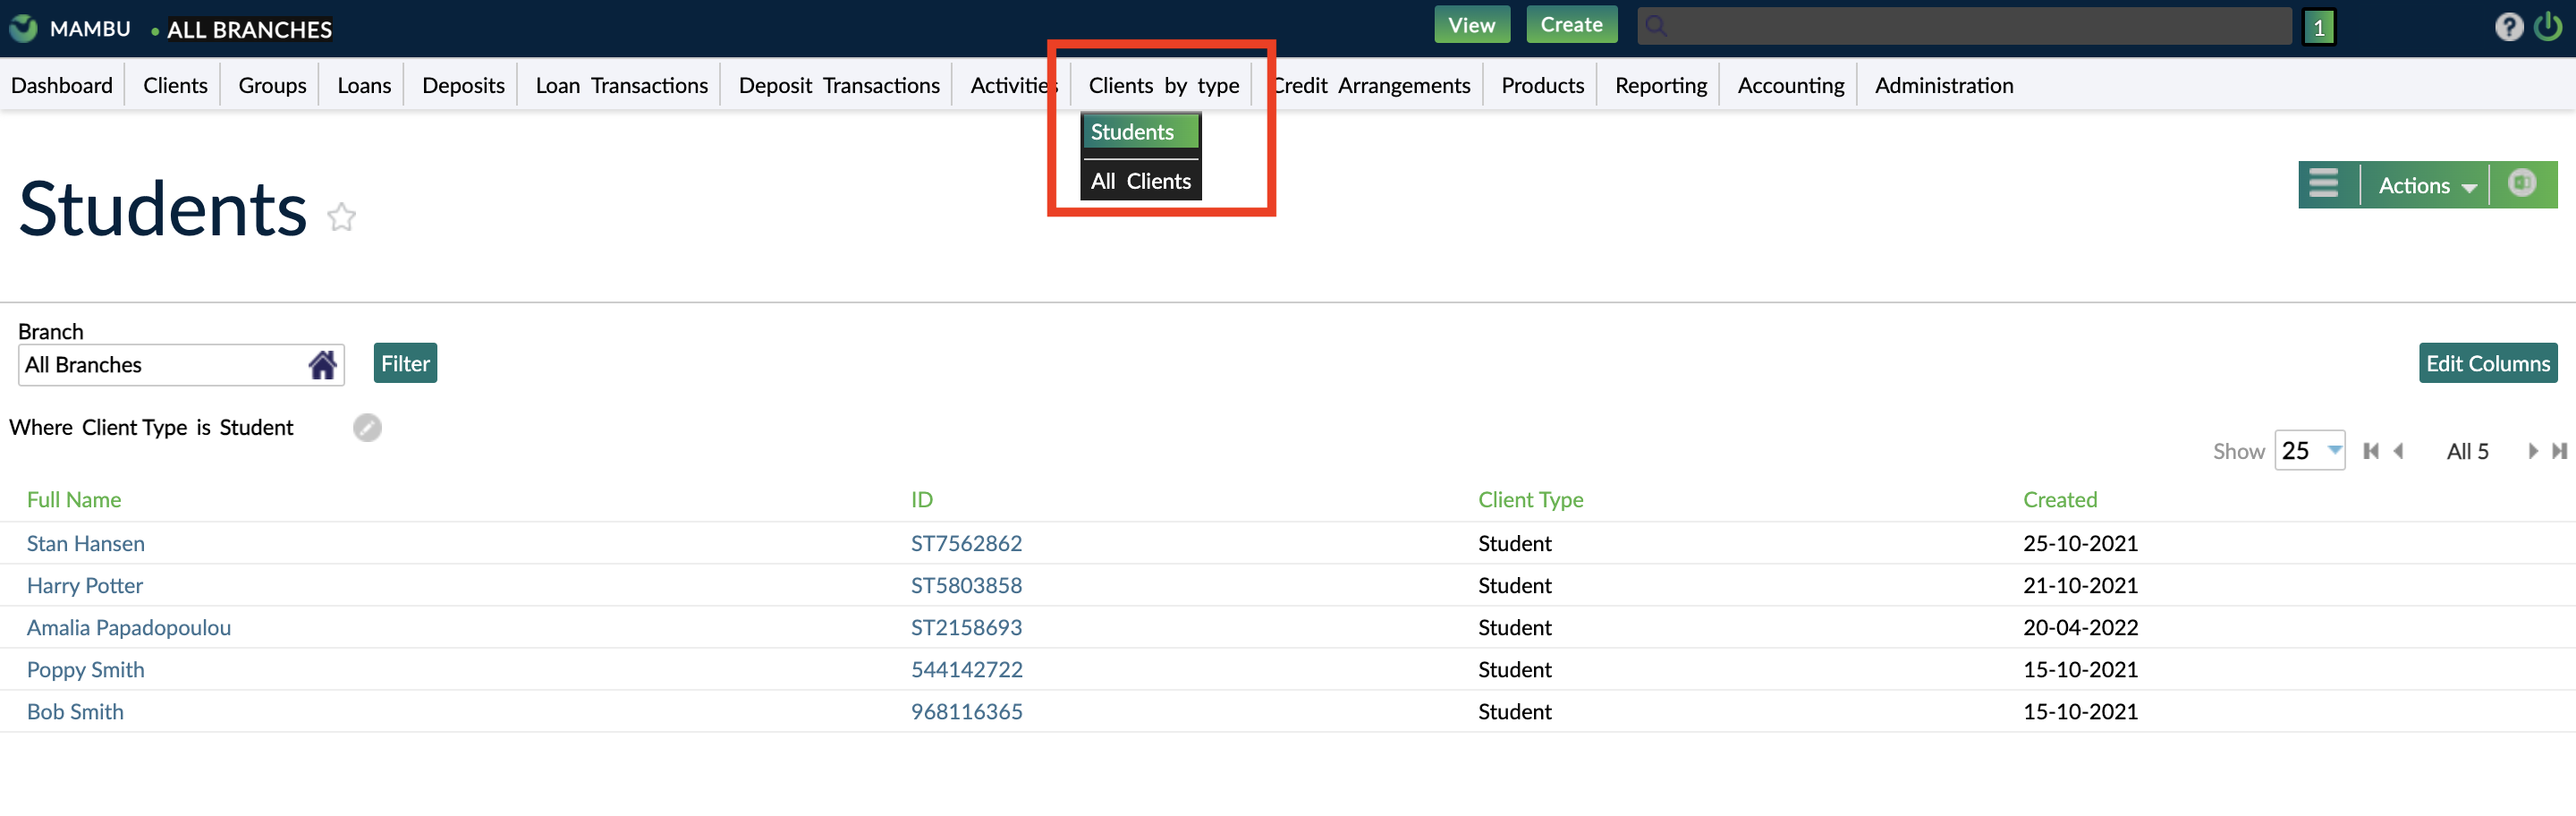Open the hamburger menu next to Actions
This screenshot has height=816, width=2576.
[2325, 184]
